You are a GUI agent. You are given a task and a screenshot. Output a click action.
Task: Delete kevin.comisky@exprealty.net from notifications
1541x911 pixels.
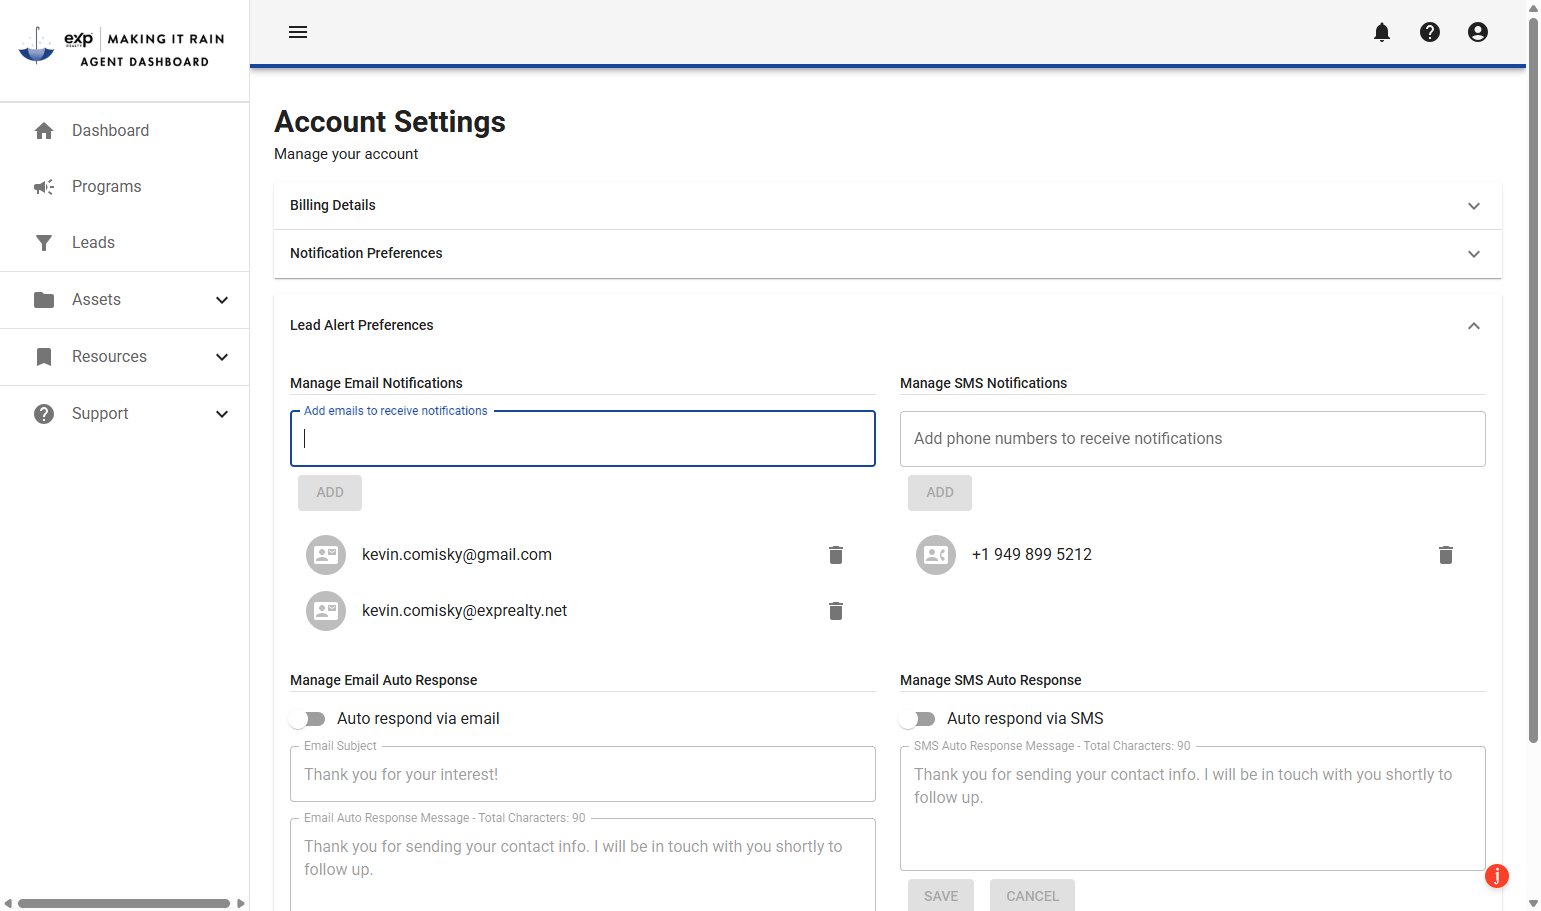click(836, 611)
